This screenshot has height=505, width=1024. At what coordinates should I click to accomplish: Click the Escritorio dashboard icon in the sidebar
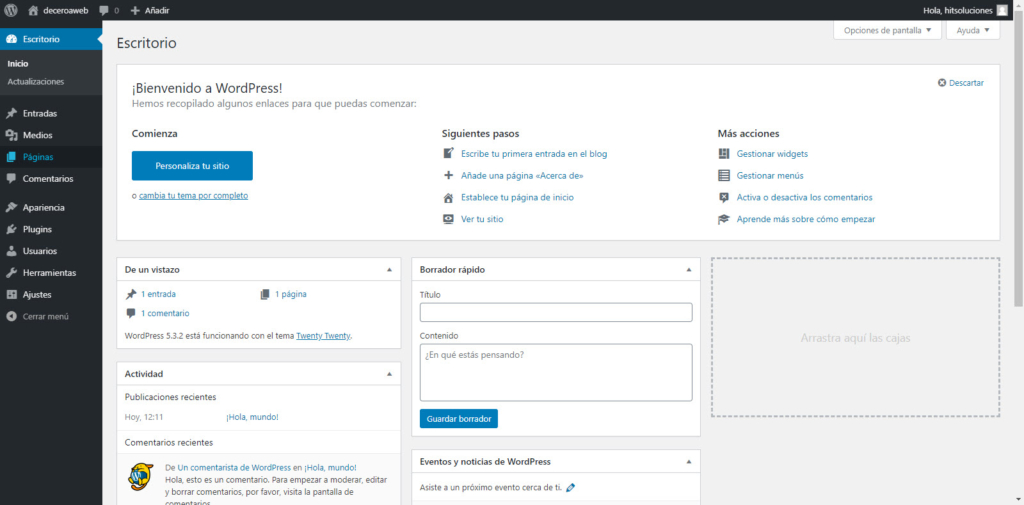tap(11, 39)
